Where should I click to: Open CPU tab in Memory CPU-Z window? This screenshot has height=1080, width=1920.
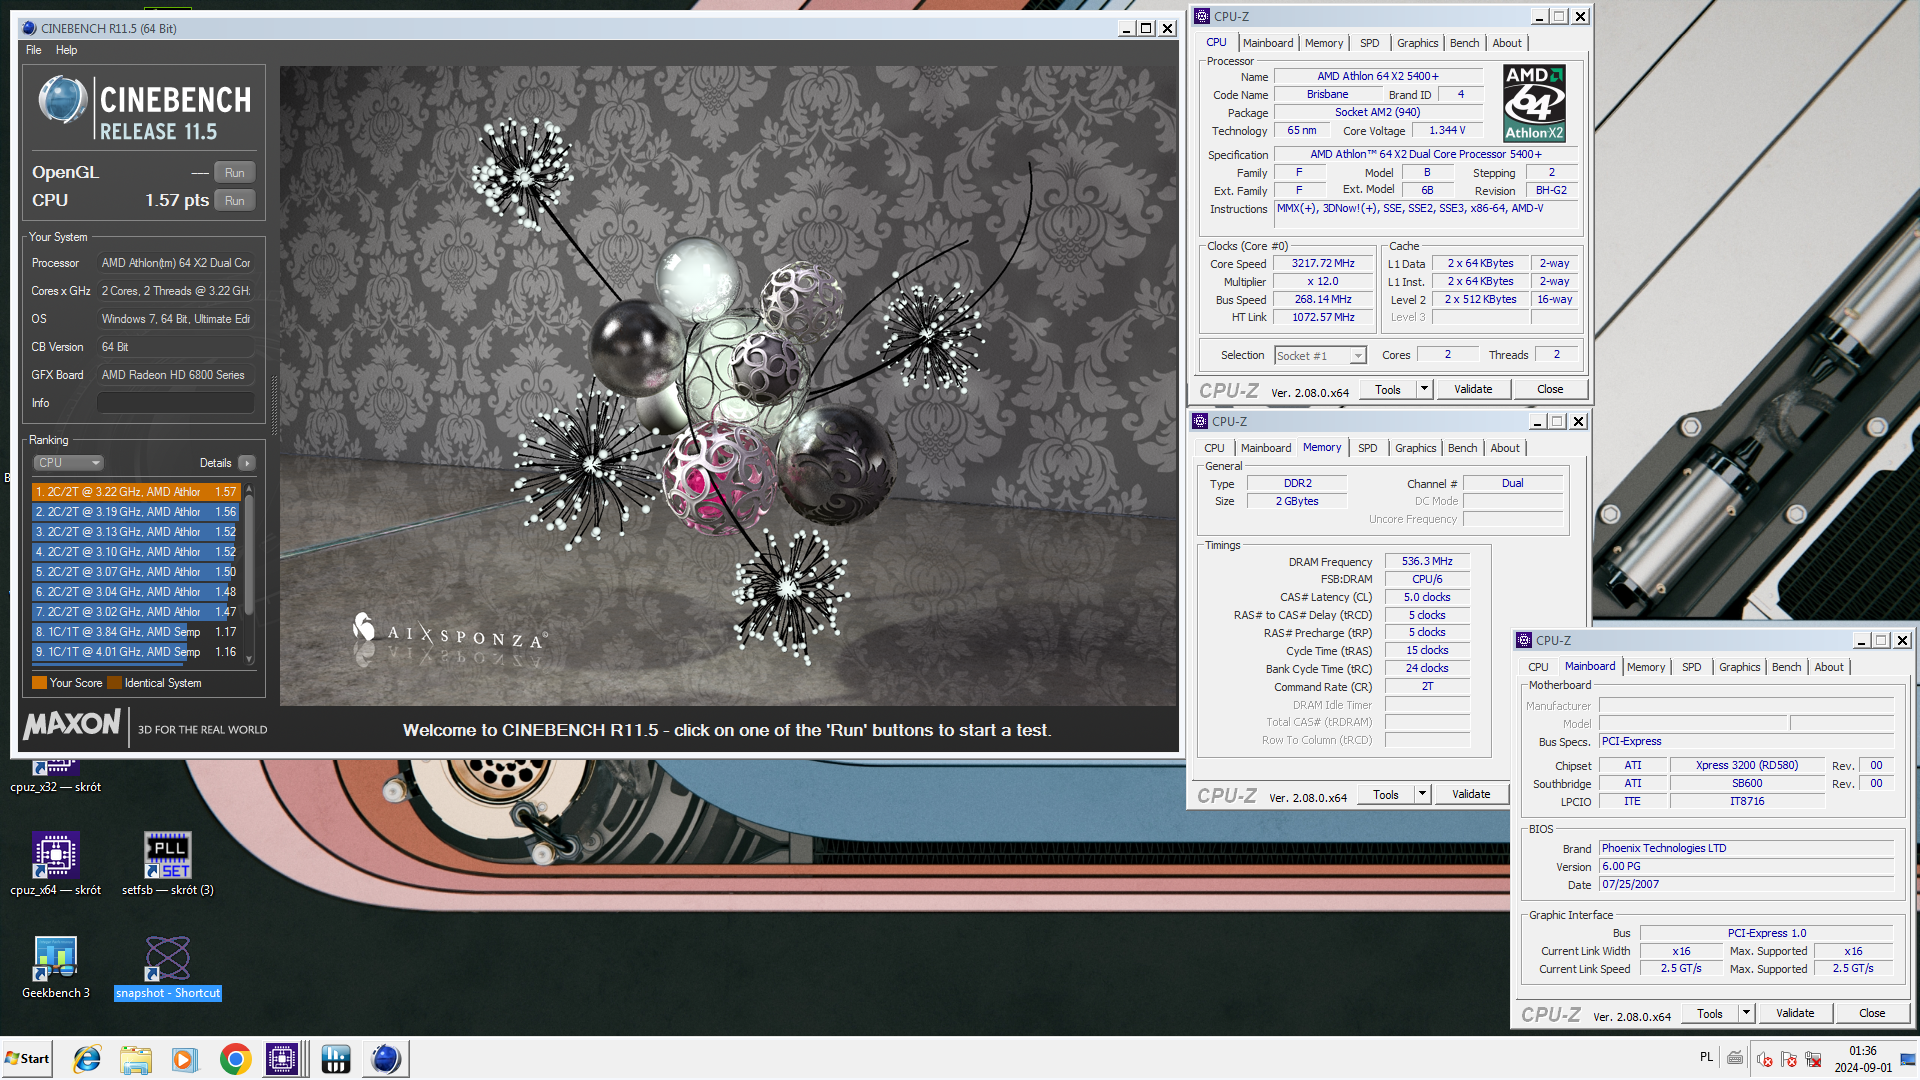point(1214,448)
